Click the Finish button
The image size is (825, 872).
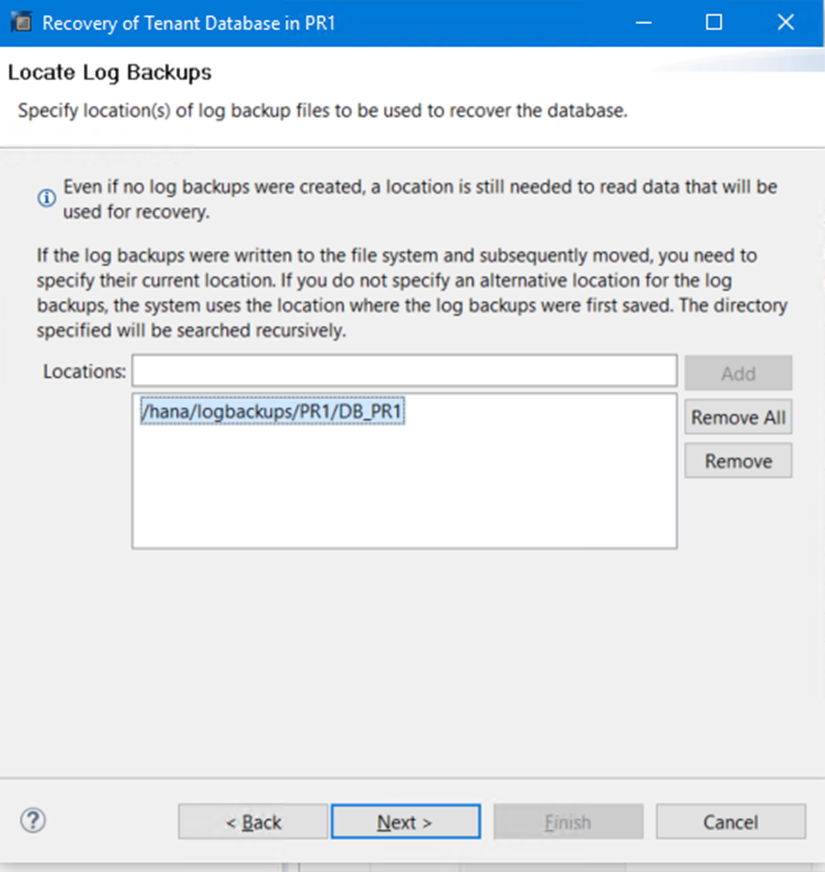[567, 822]
